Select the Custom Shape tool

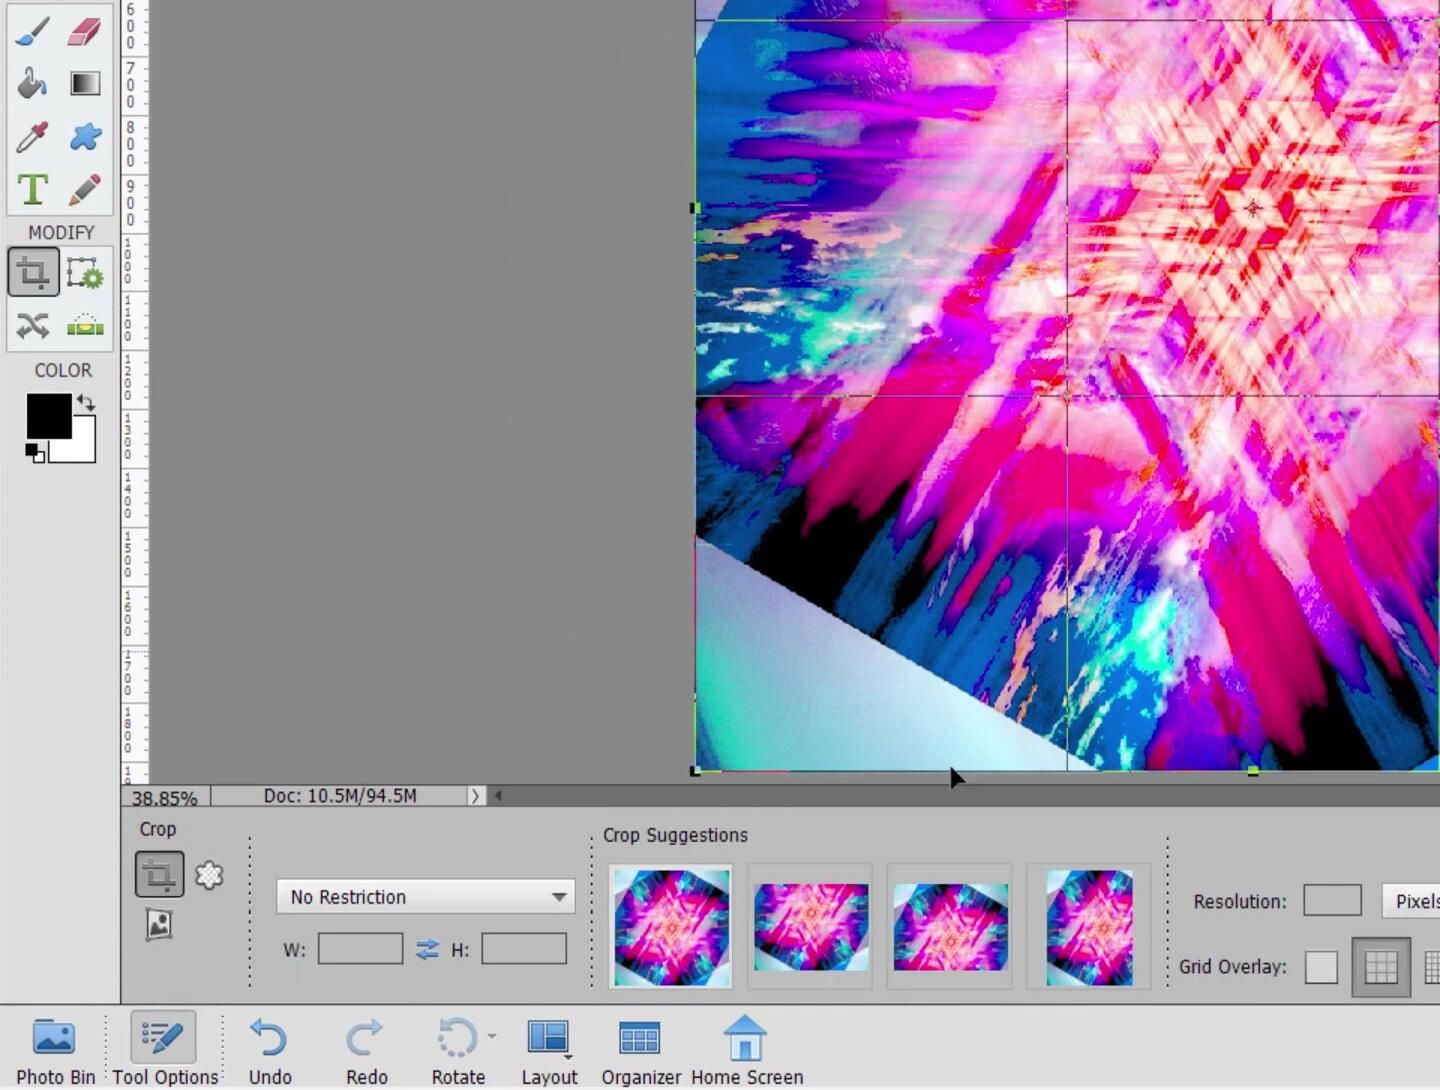pos(85,136)
